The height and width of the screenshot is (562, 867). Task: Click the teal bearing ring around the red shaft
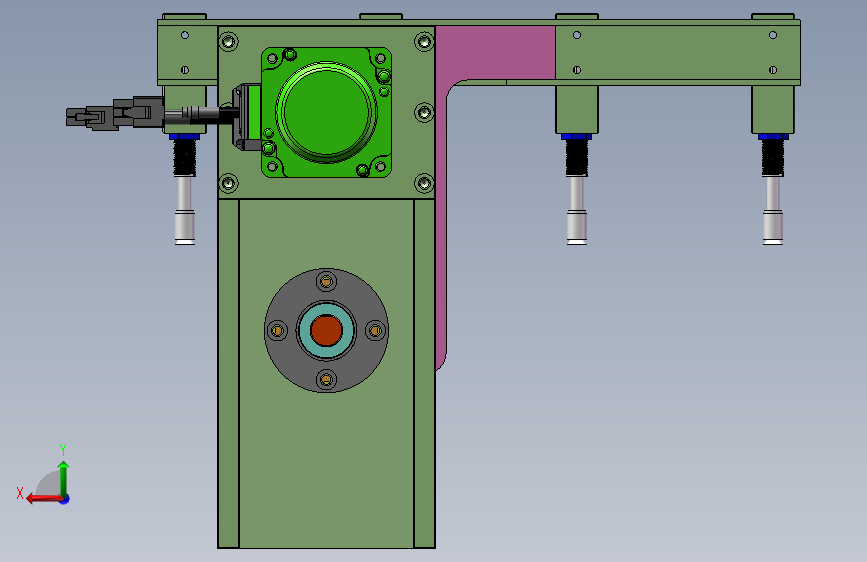coord(326,330)
